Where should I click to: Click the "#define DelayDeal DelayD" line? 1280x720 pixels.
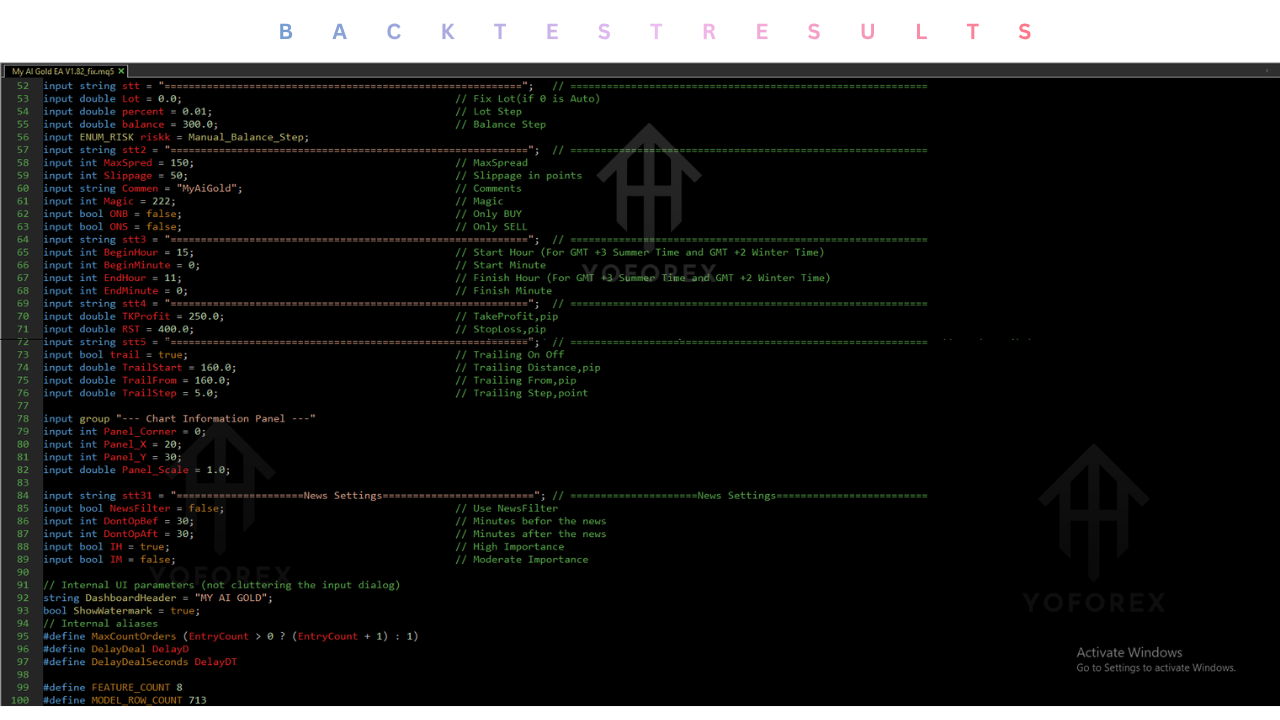point(115,649)
